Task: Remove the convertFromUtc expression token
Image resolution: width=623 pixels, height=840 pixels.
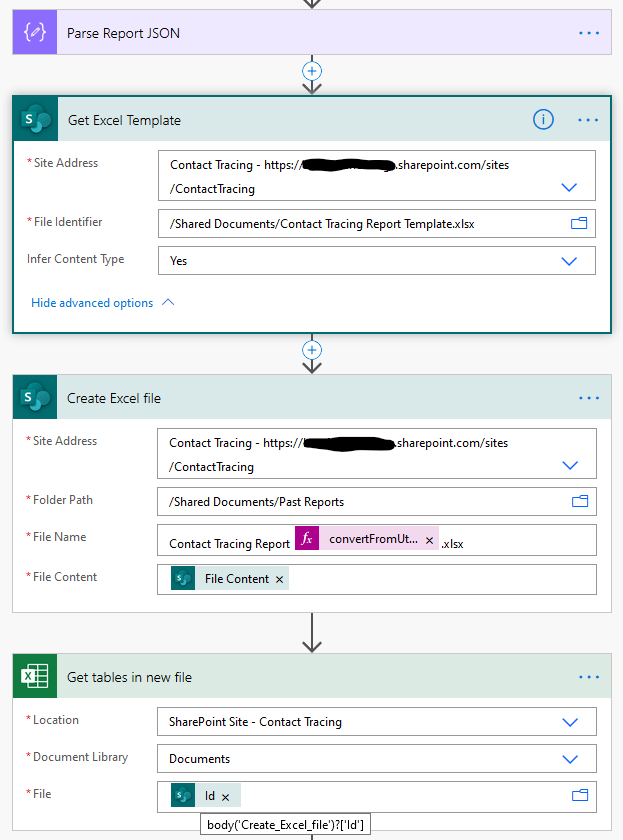Action: coord(429,540)
